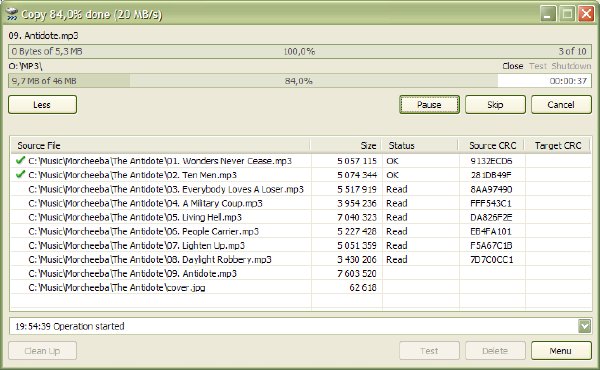Click the Clean Up button
600x370 pixels.
42,350
